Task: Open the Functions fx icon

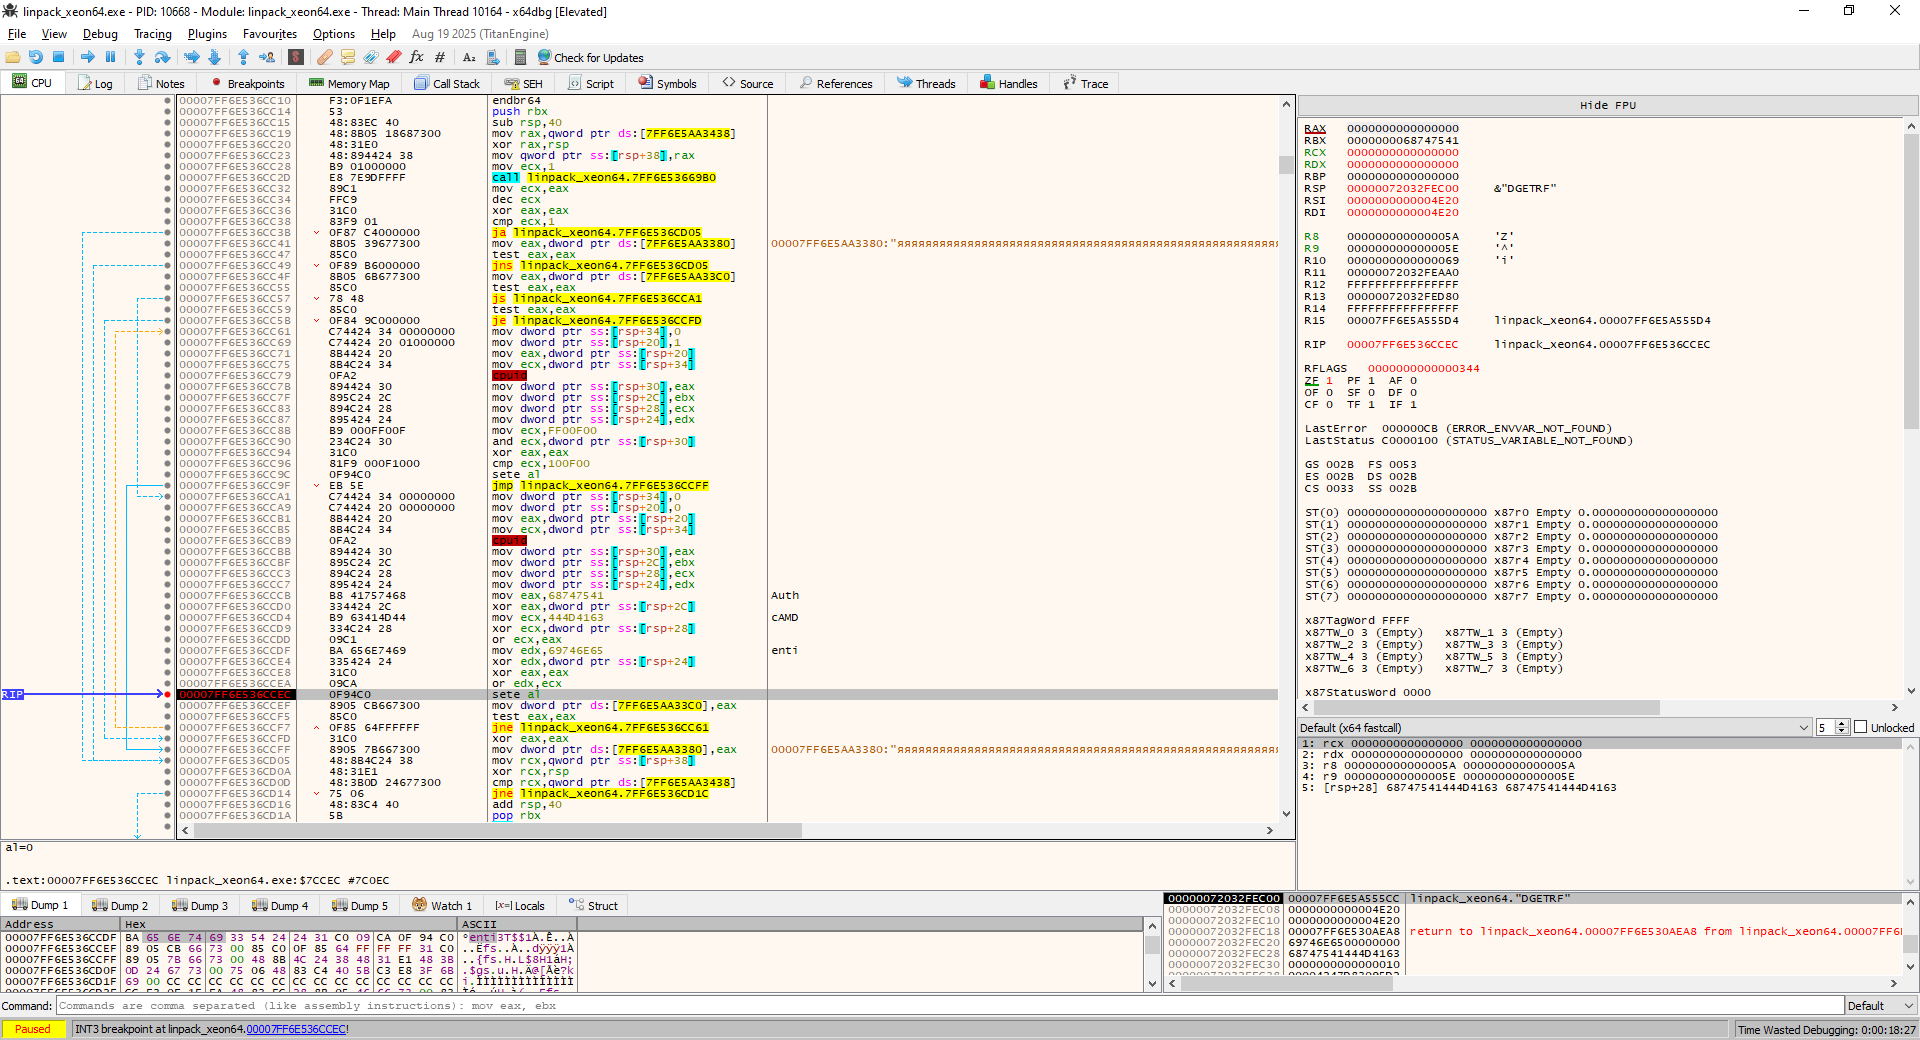Action: tap(417, 57)
